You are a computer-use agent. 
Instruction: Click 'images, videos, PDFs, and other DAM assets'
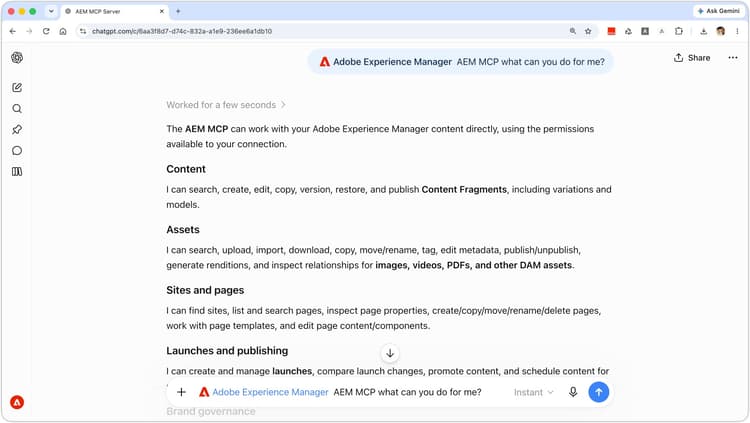(x=474, y=265)
